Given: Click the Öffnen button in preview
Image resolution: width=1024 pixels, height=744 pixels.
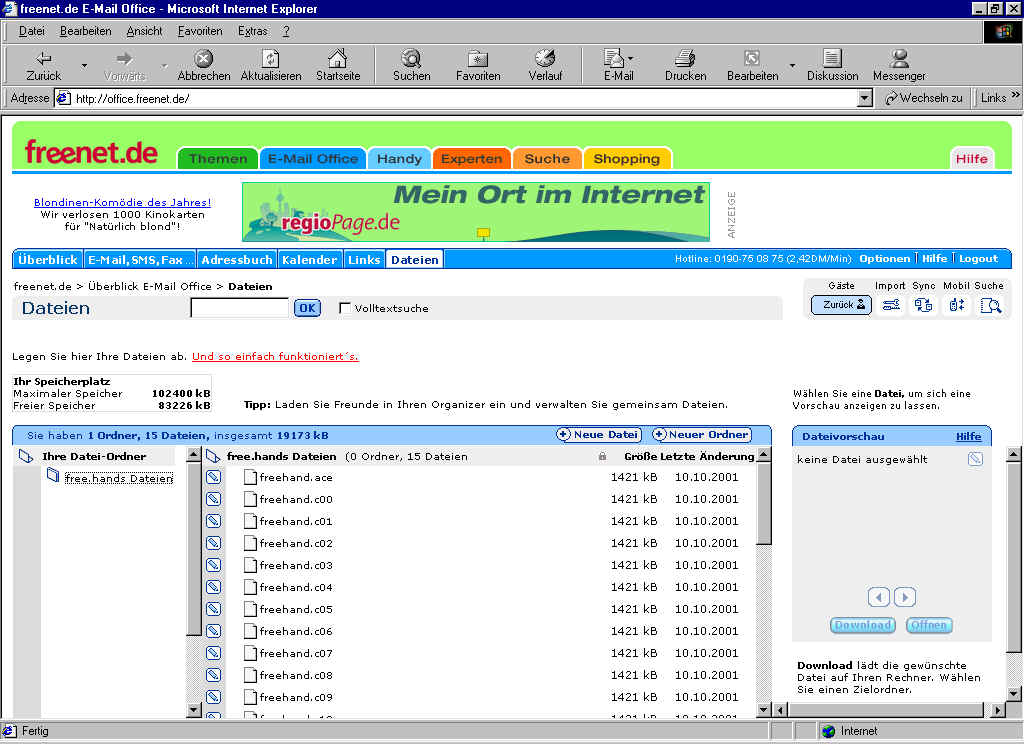Looking at the screenshot, I should tap(929, 625).
